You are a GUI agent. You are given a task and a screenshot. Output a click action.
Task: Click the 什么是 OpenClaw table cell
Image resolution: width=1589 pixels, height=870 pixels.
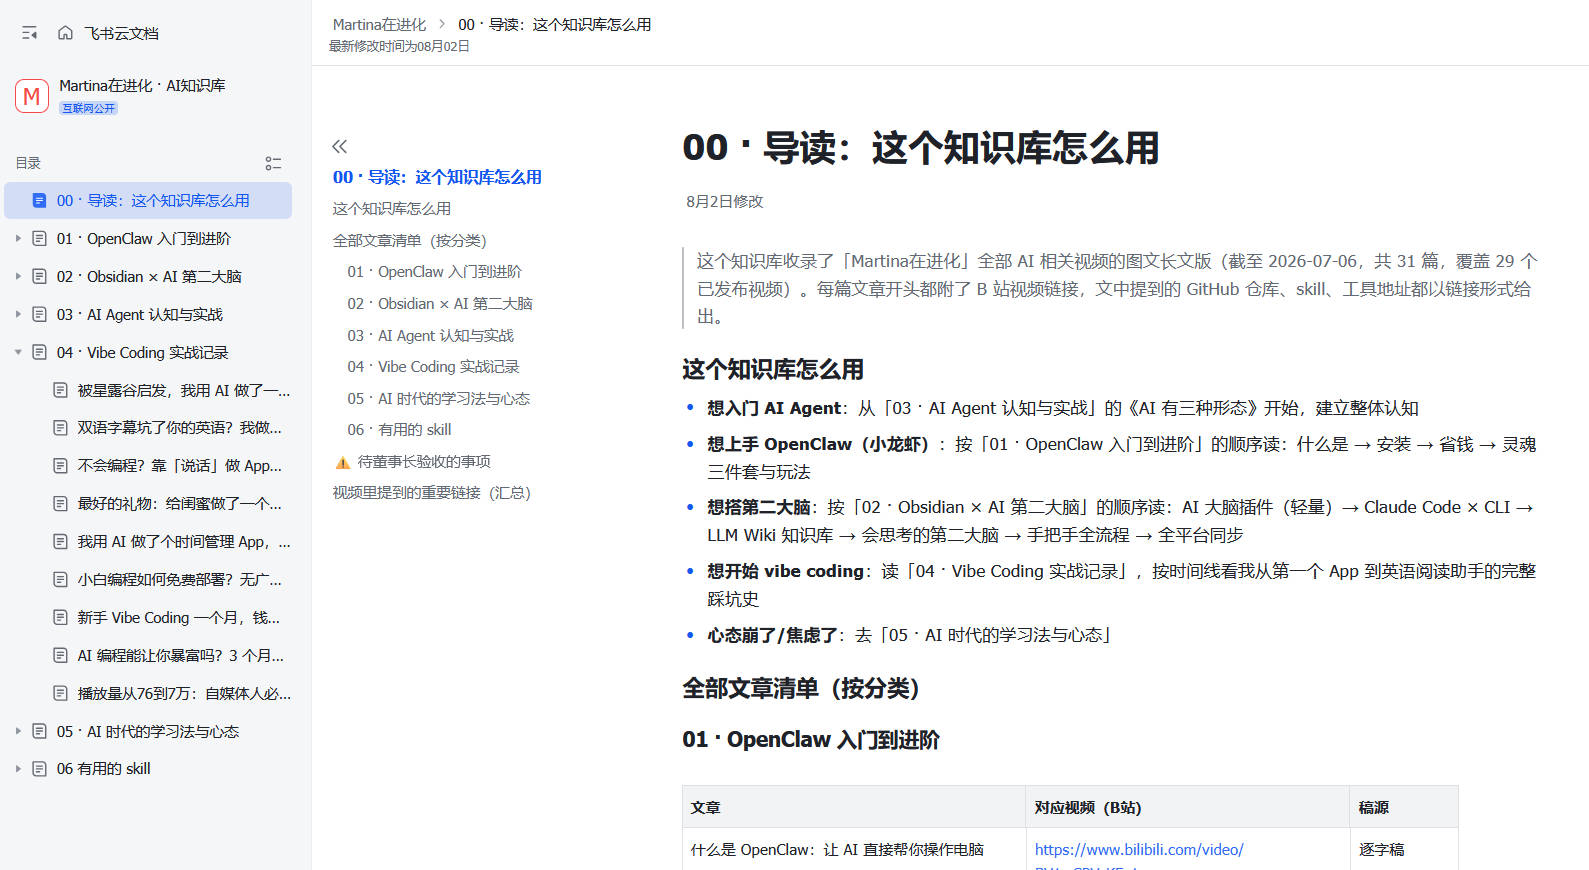click(837, 850)
